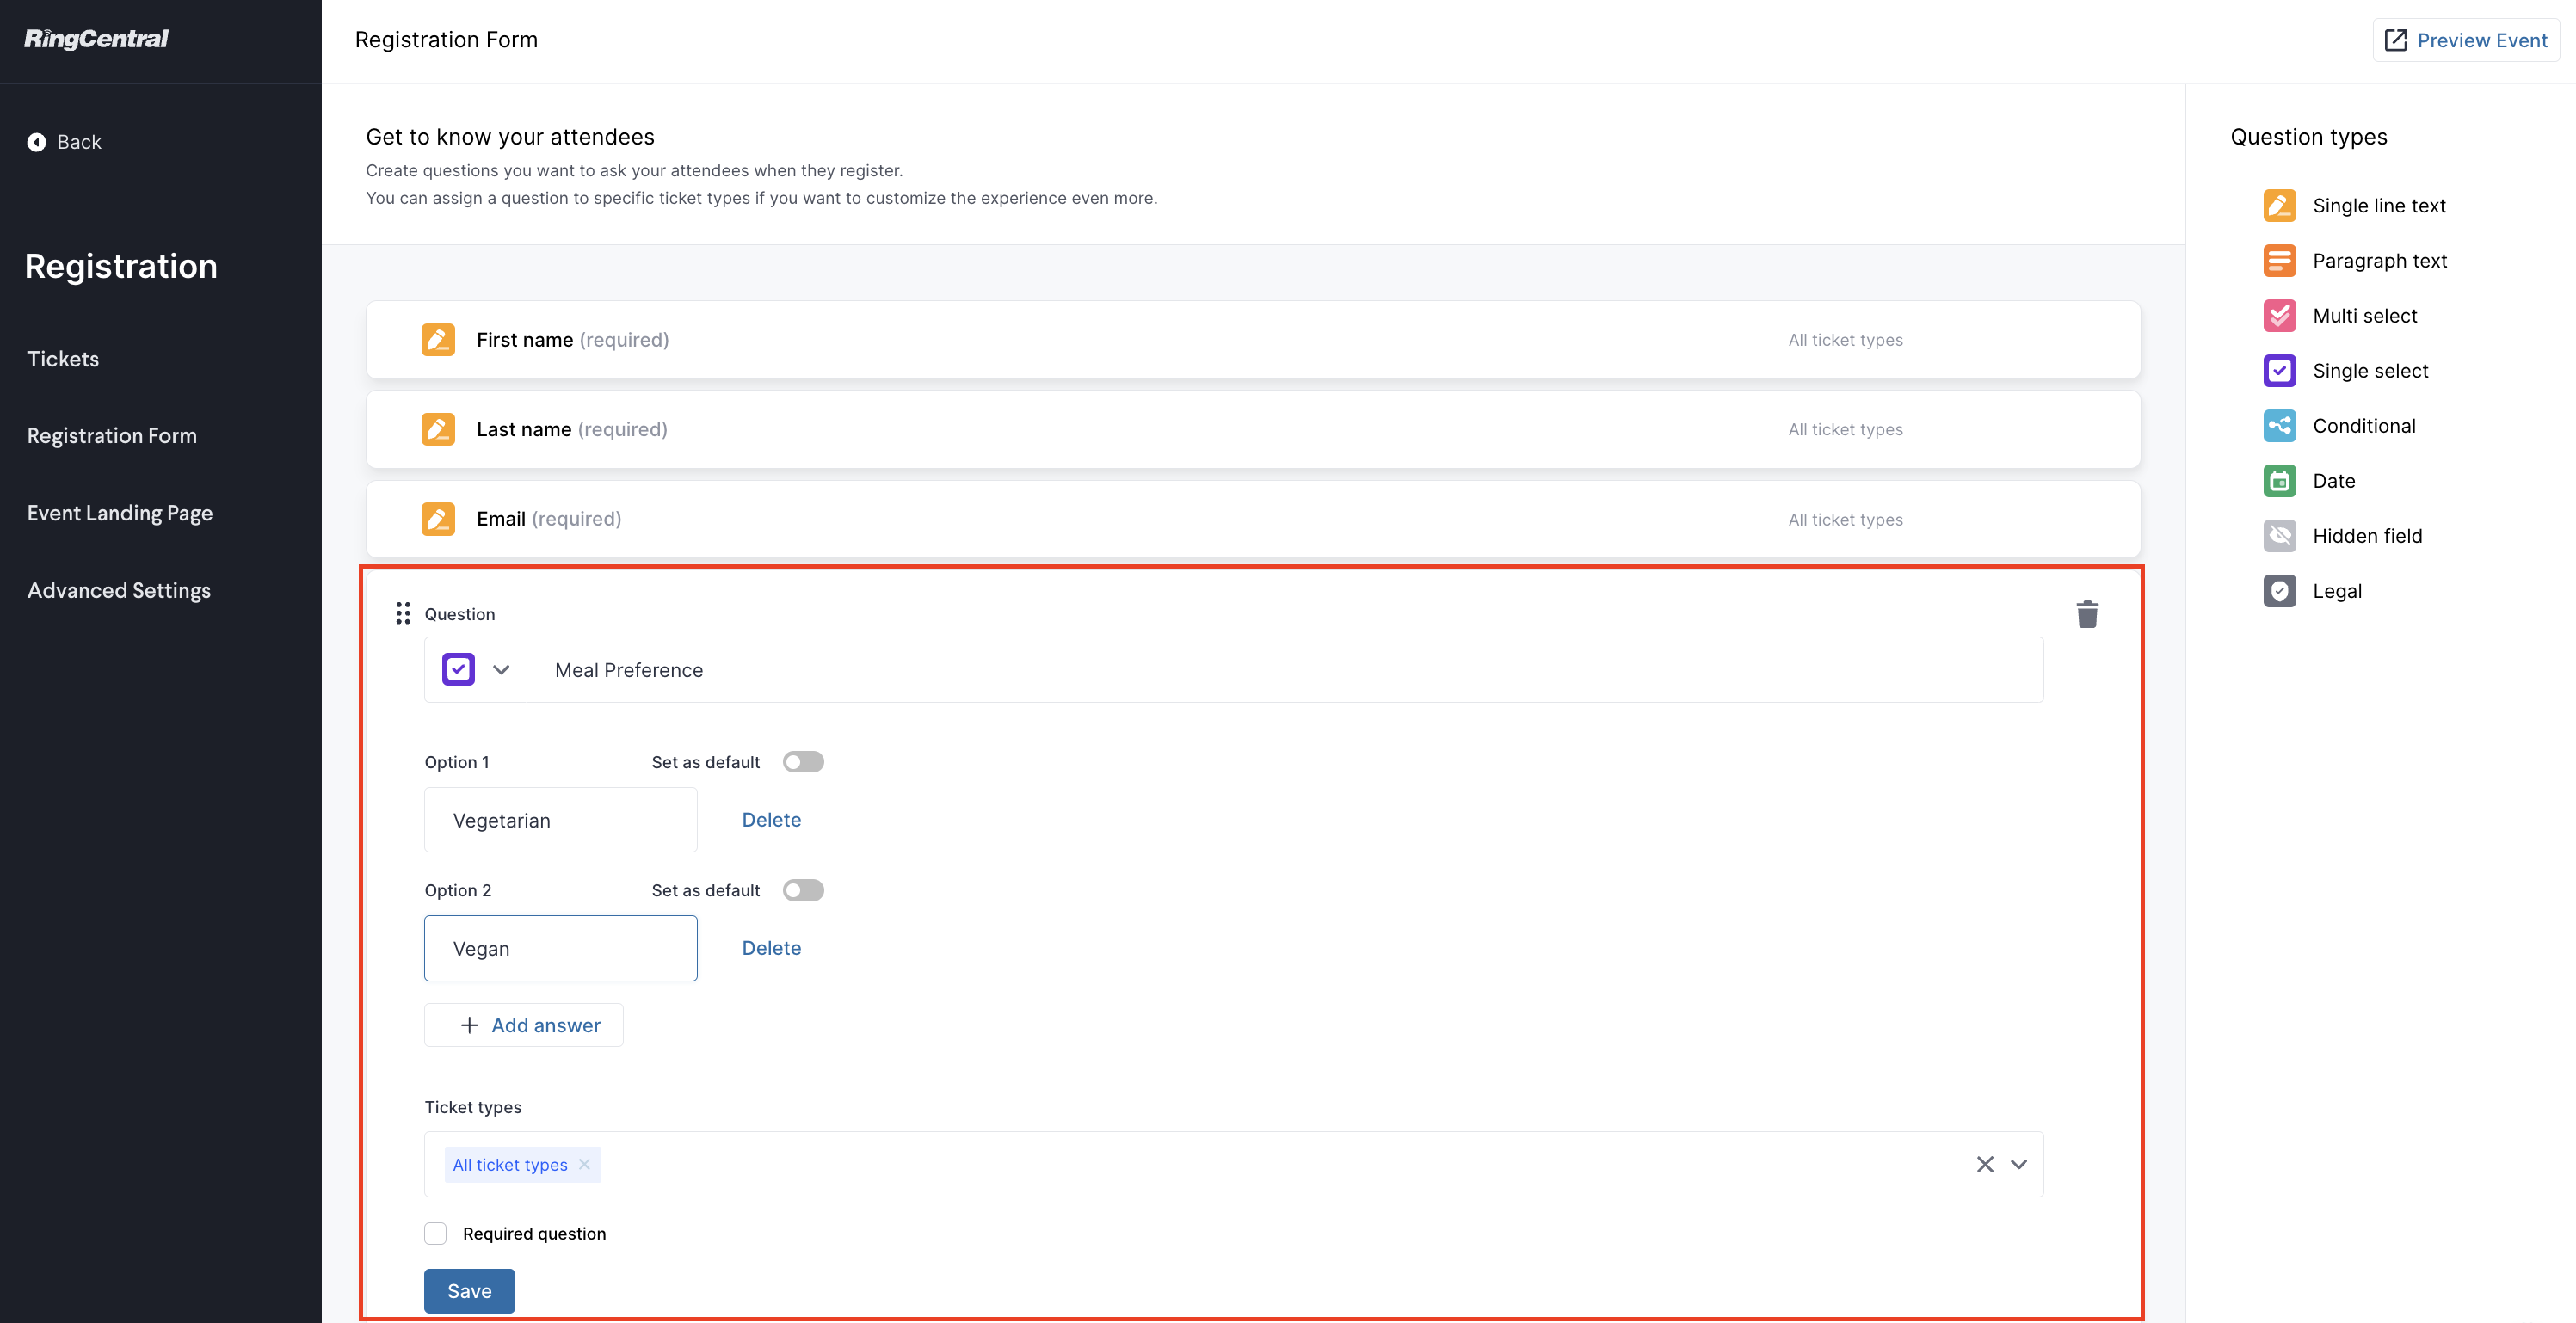Screen dimensions: 2576x1323
Task: Click the Vegan option input field
Action: click(560, 948)
